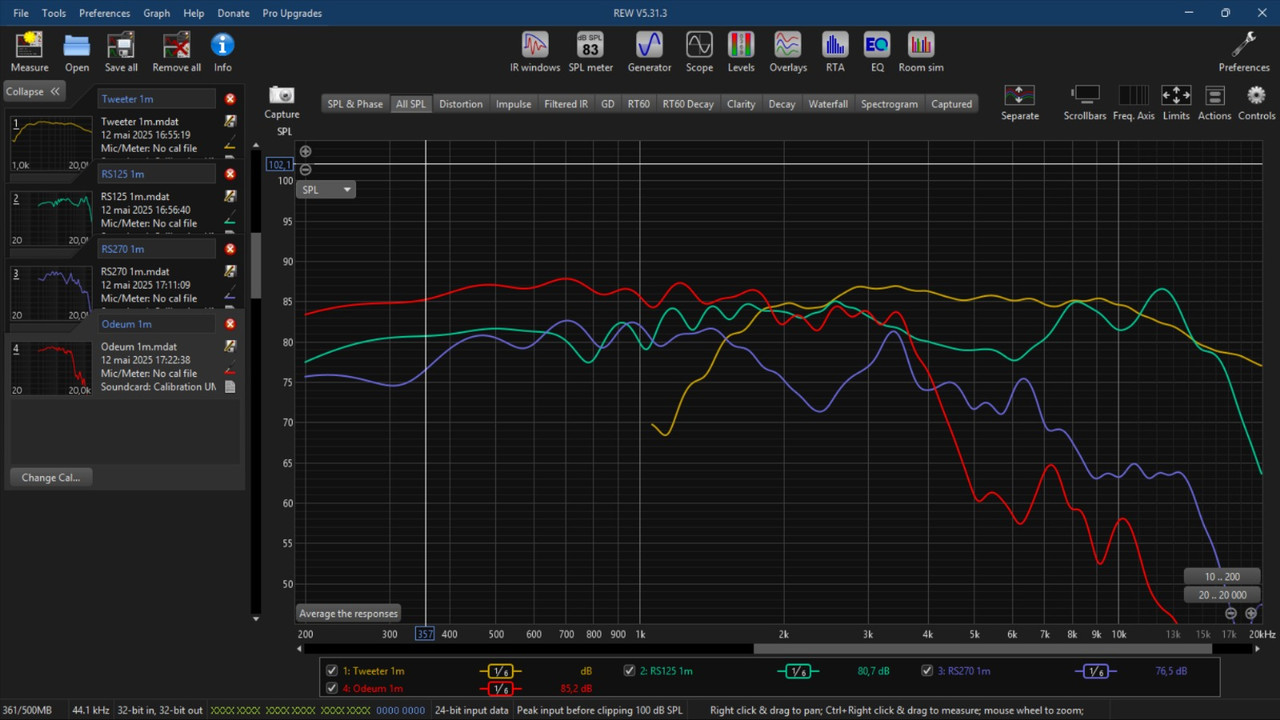This screenshot has height=720, width=1280.
Task: Click the Capture camera icon
Action: (x=282, y=94)
